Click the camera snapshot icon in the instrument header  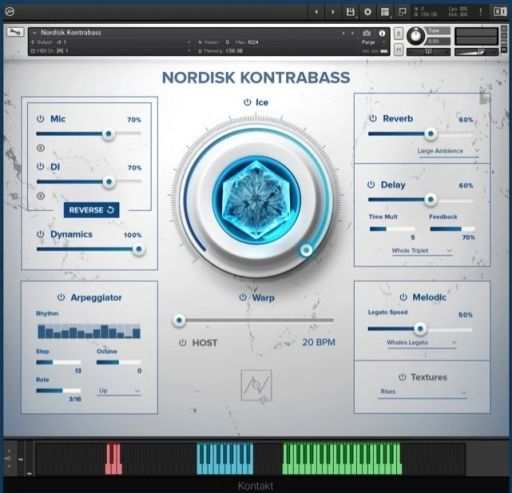(367, 33)
